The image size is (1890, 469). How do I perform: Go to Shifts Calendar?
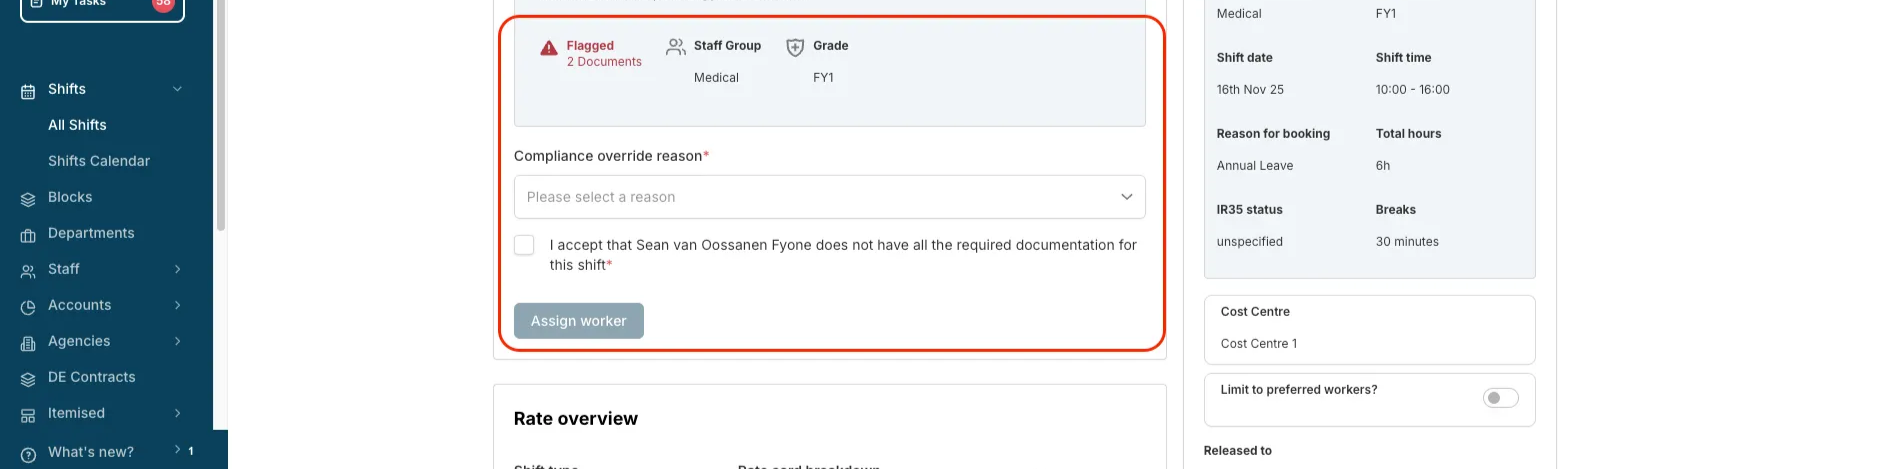coord(99,161)
